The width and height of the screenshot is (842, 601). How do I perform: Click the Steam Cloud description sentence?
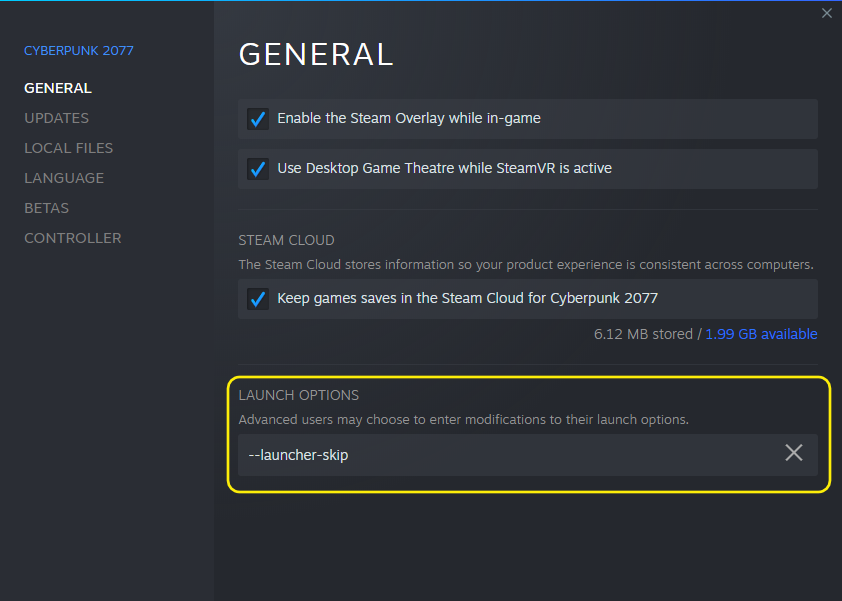coord(525,265)
